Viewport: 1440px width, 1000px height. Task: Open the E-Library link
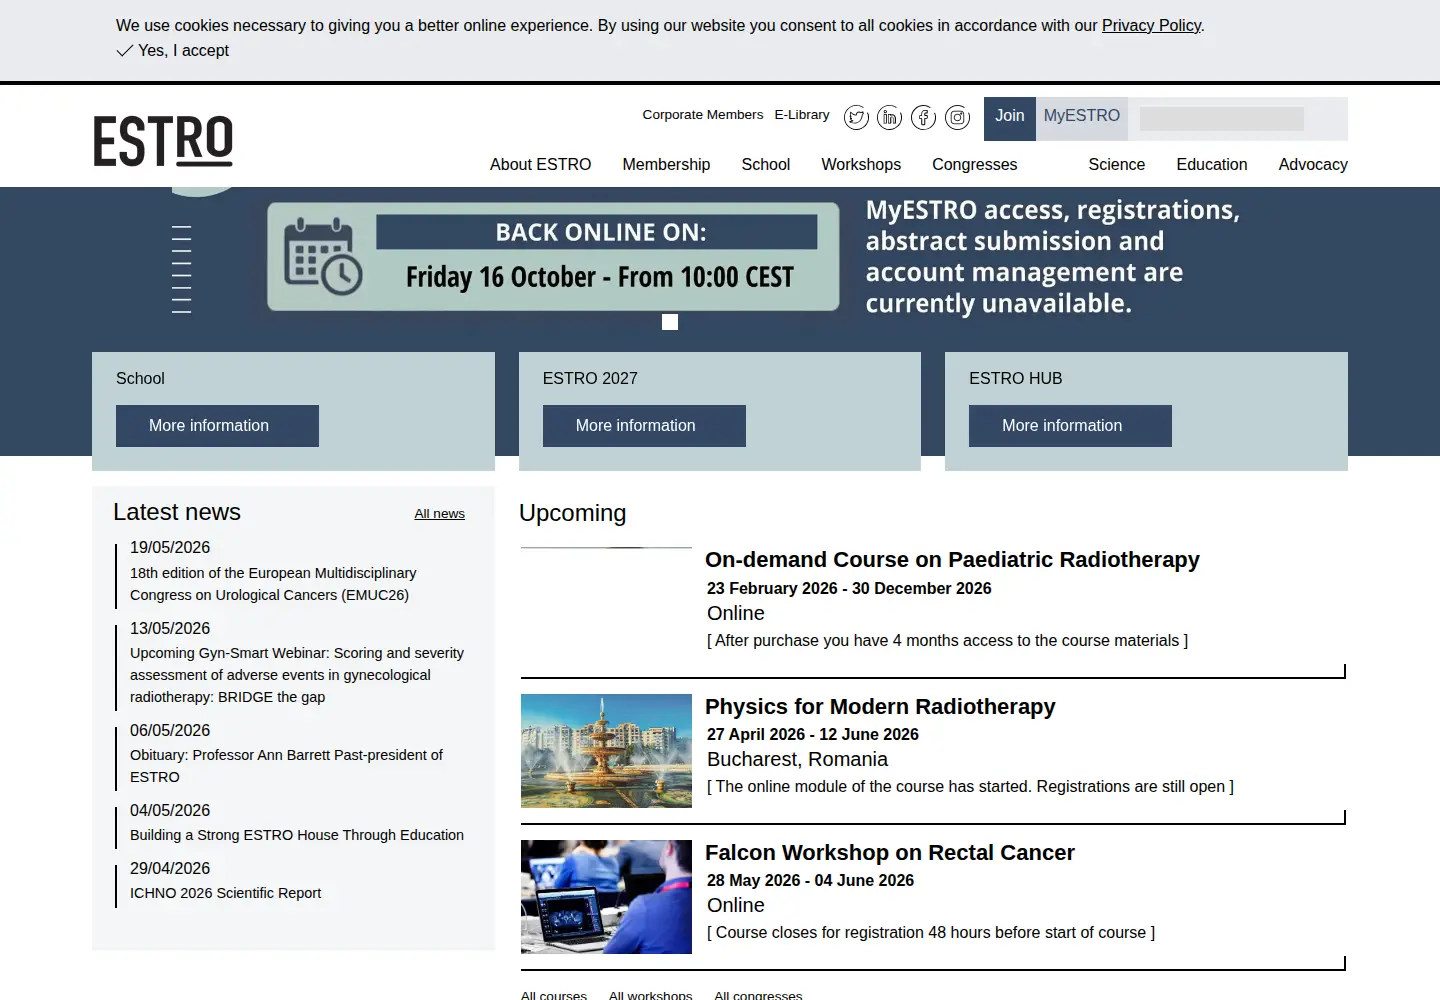coord(802,115)
